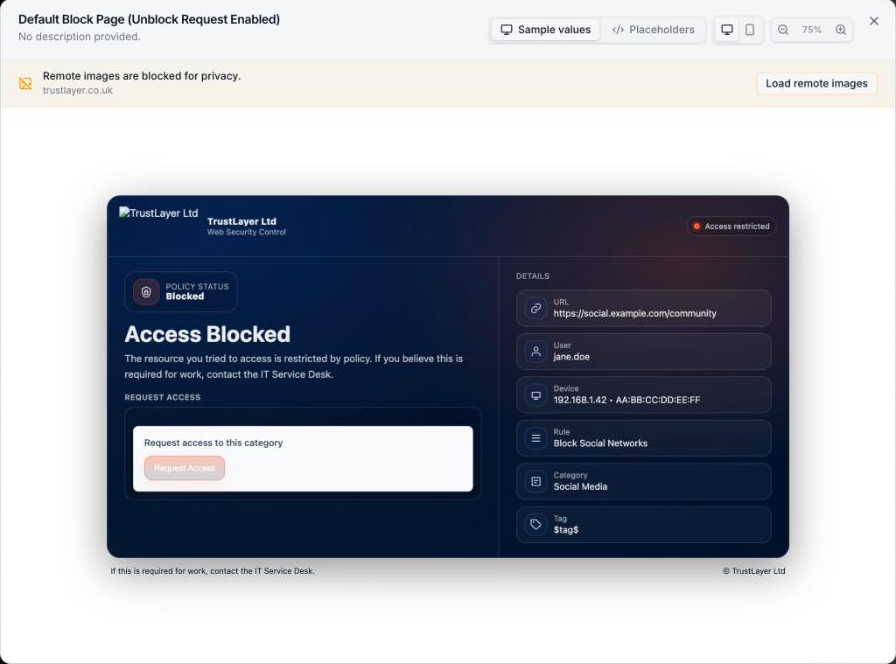The height and width of the screenshot is (664, 896).
Task: Select desktop preview icon
Action: pyautogui.click(x=727, y=30)
